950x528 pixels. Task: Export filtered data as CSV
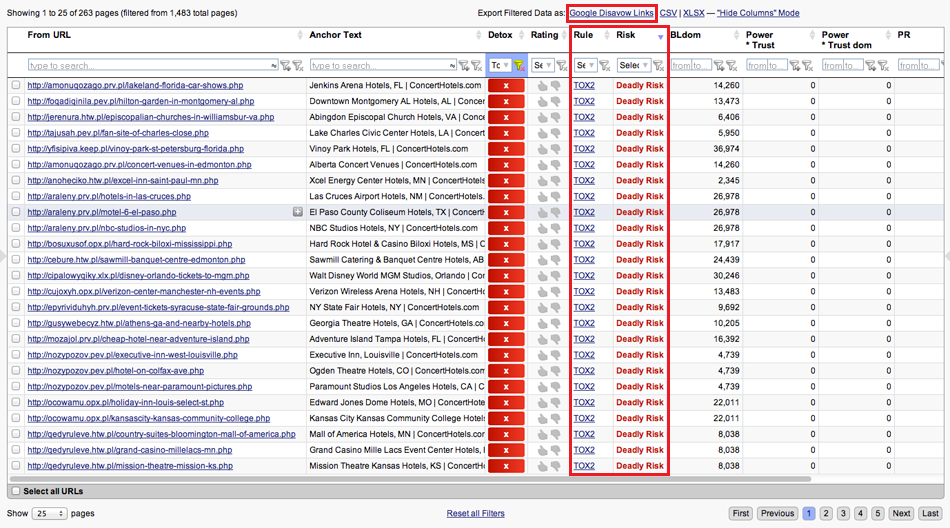(x=668, y=13)
